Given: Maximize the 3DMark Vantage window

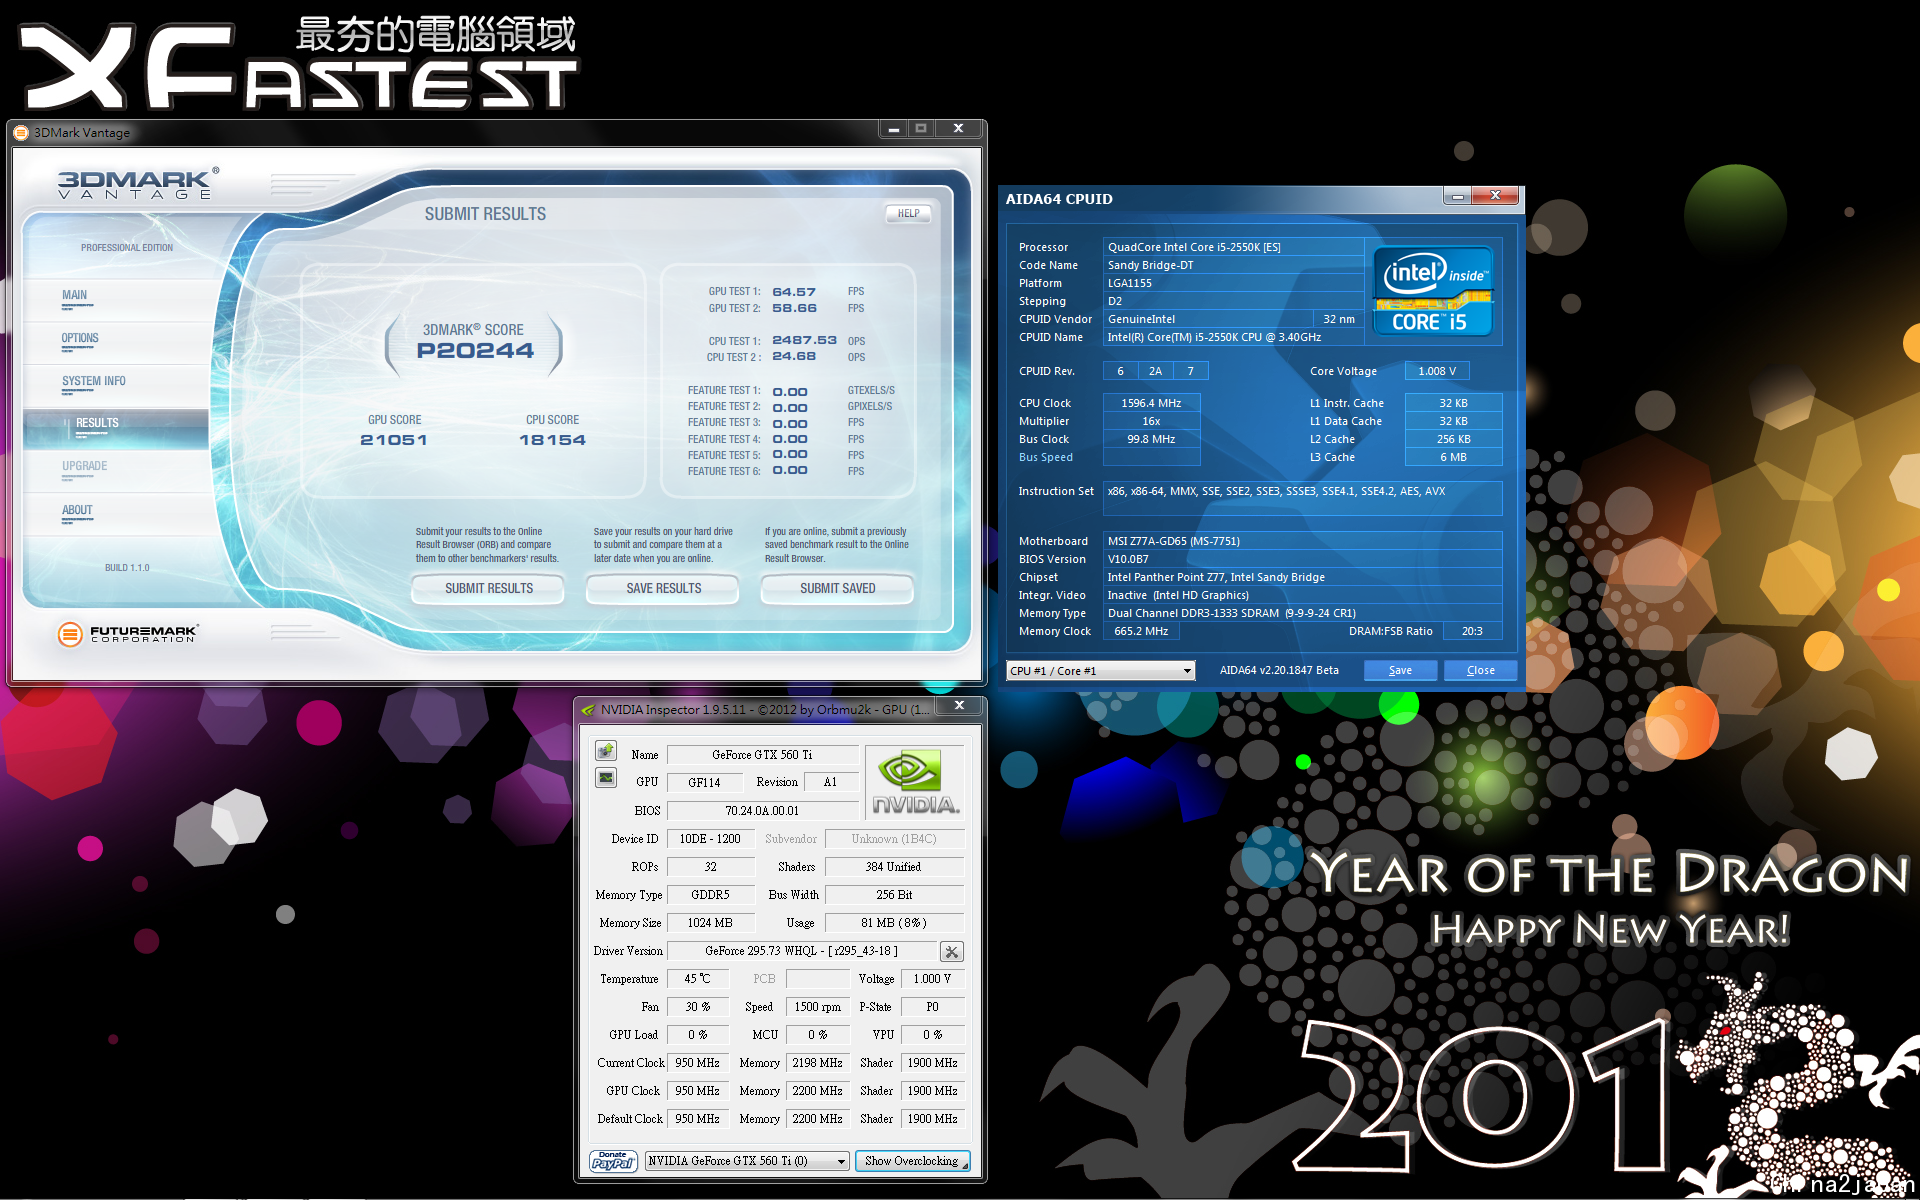Looking at the screenshot, I should pyautogui.click(x=921, y=129).
